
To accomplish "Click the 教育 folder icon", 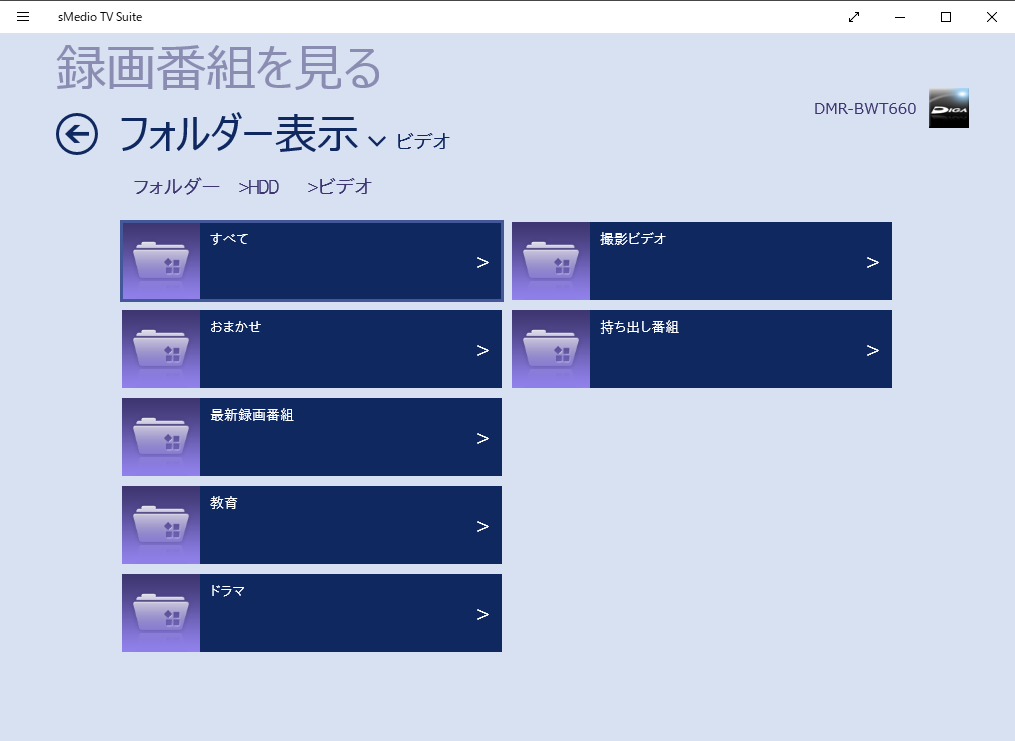I will (x=161, y=525).
